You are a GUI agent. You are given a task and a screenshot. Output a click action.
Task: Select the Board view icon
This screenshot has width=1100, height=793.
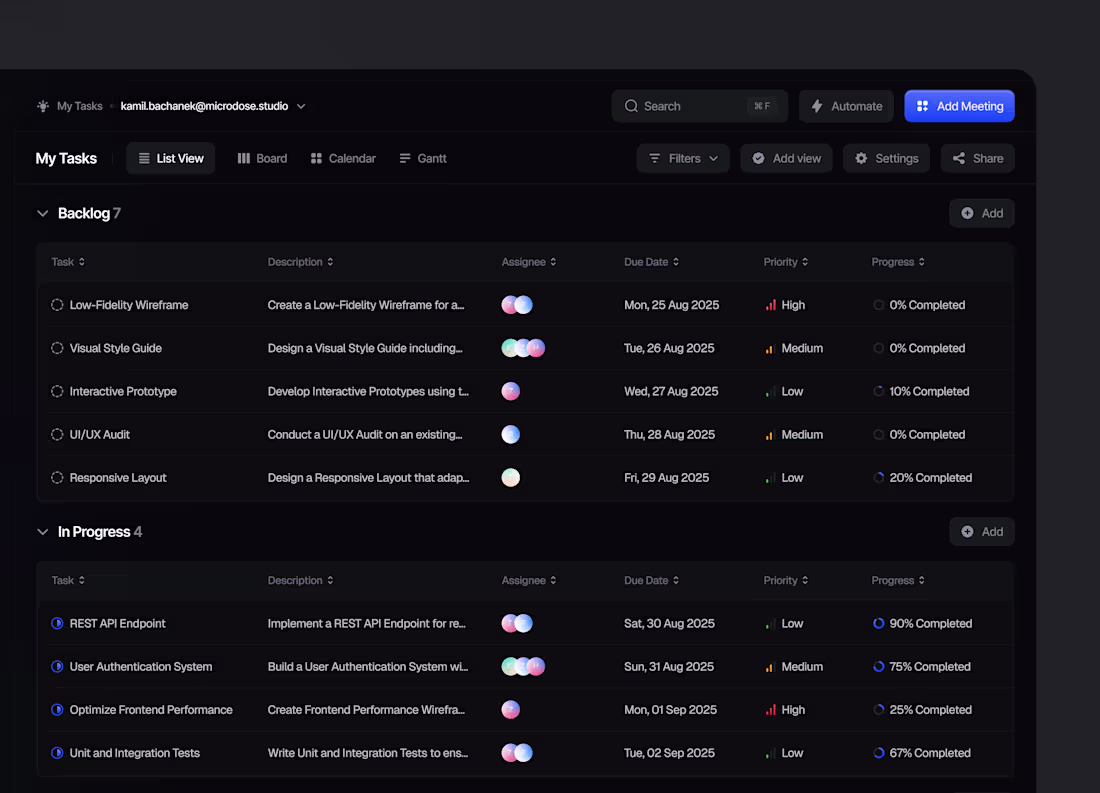[x=243, y=158]
